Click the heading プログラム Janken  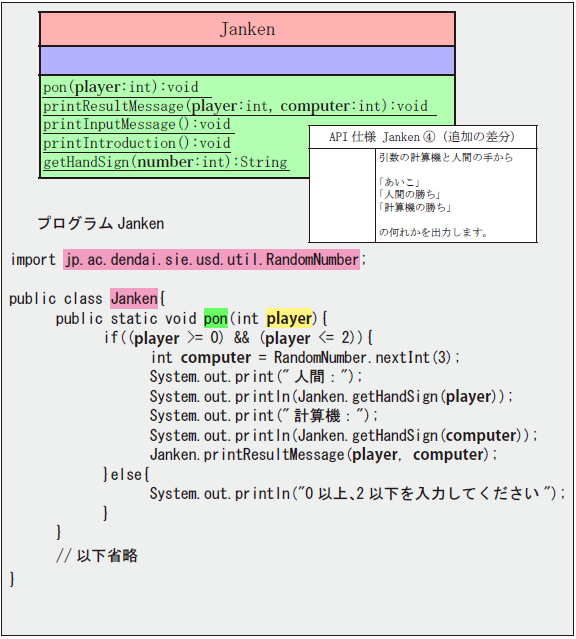(x=101, y=223)
